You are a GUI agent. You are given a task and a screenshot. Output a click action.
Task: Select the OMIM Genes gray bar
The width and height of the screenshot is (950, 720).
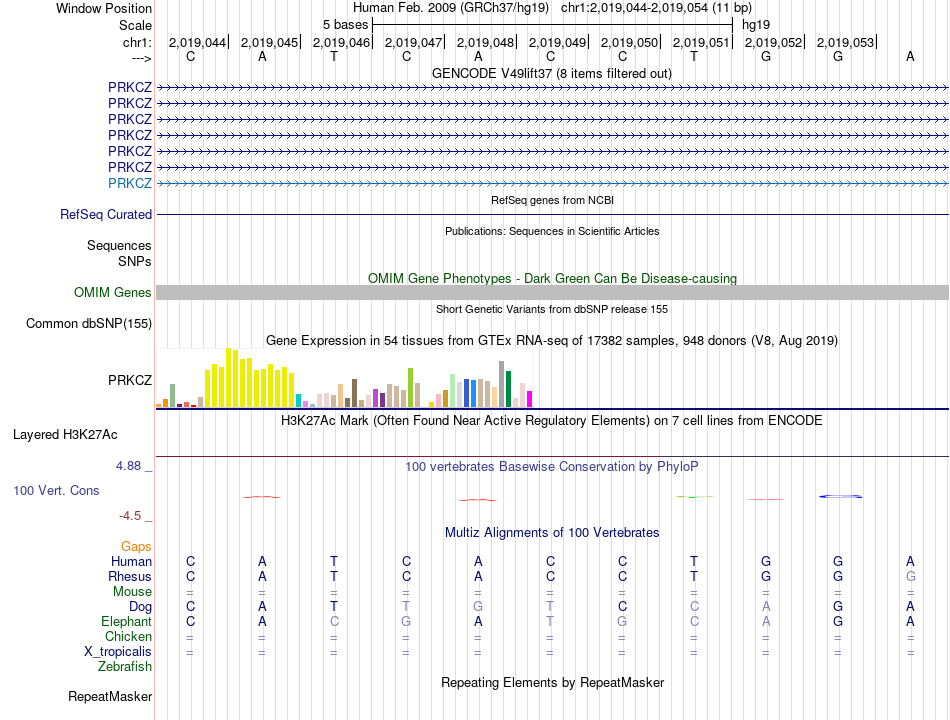click(552, 293)
